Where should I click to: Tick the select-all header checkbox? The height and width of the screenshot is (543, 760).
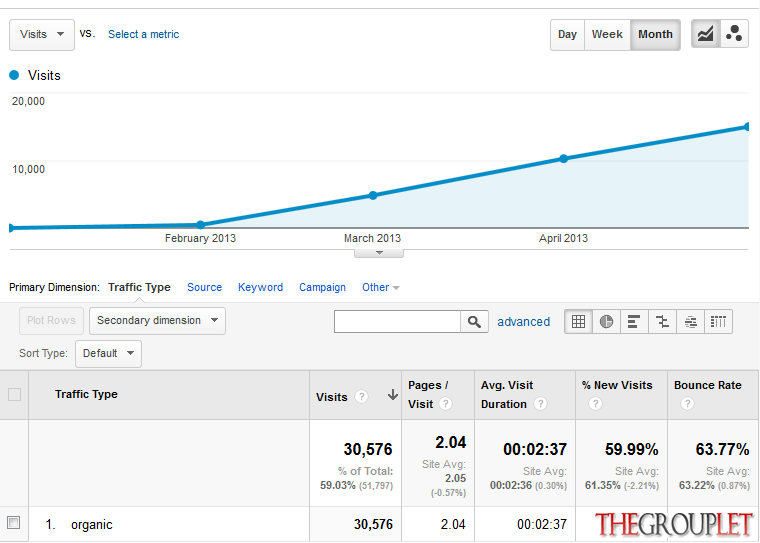click(x=15, y=395)
